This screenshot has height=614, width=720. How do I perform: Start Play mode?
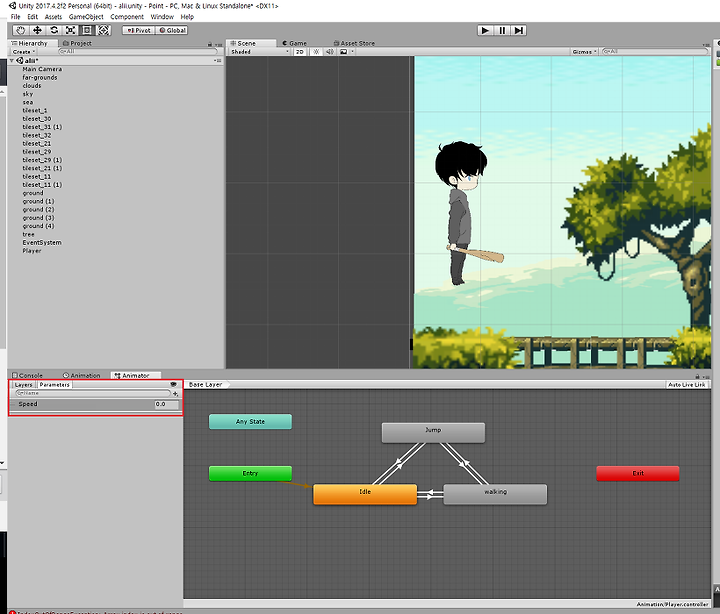point(485,30)
